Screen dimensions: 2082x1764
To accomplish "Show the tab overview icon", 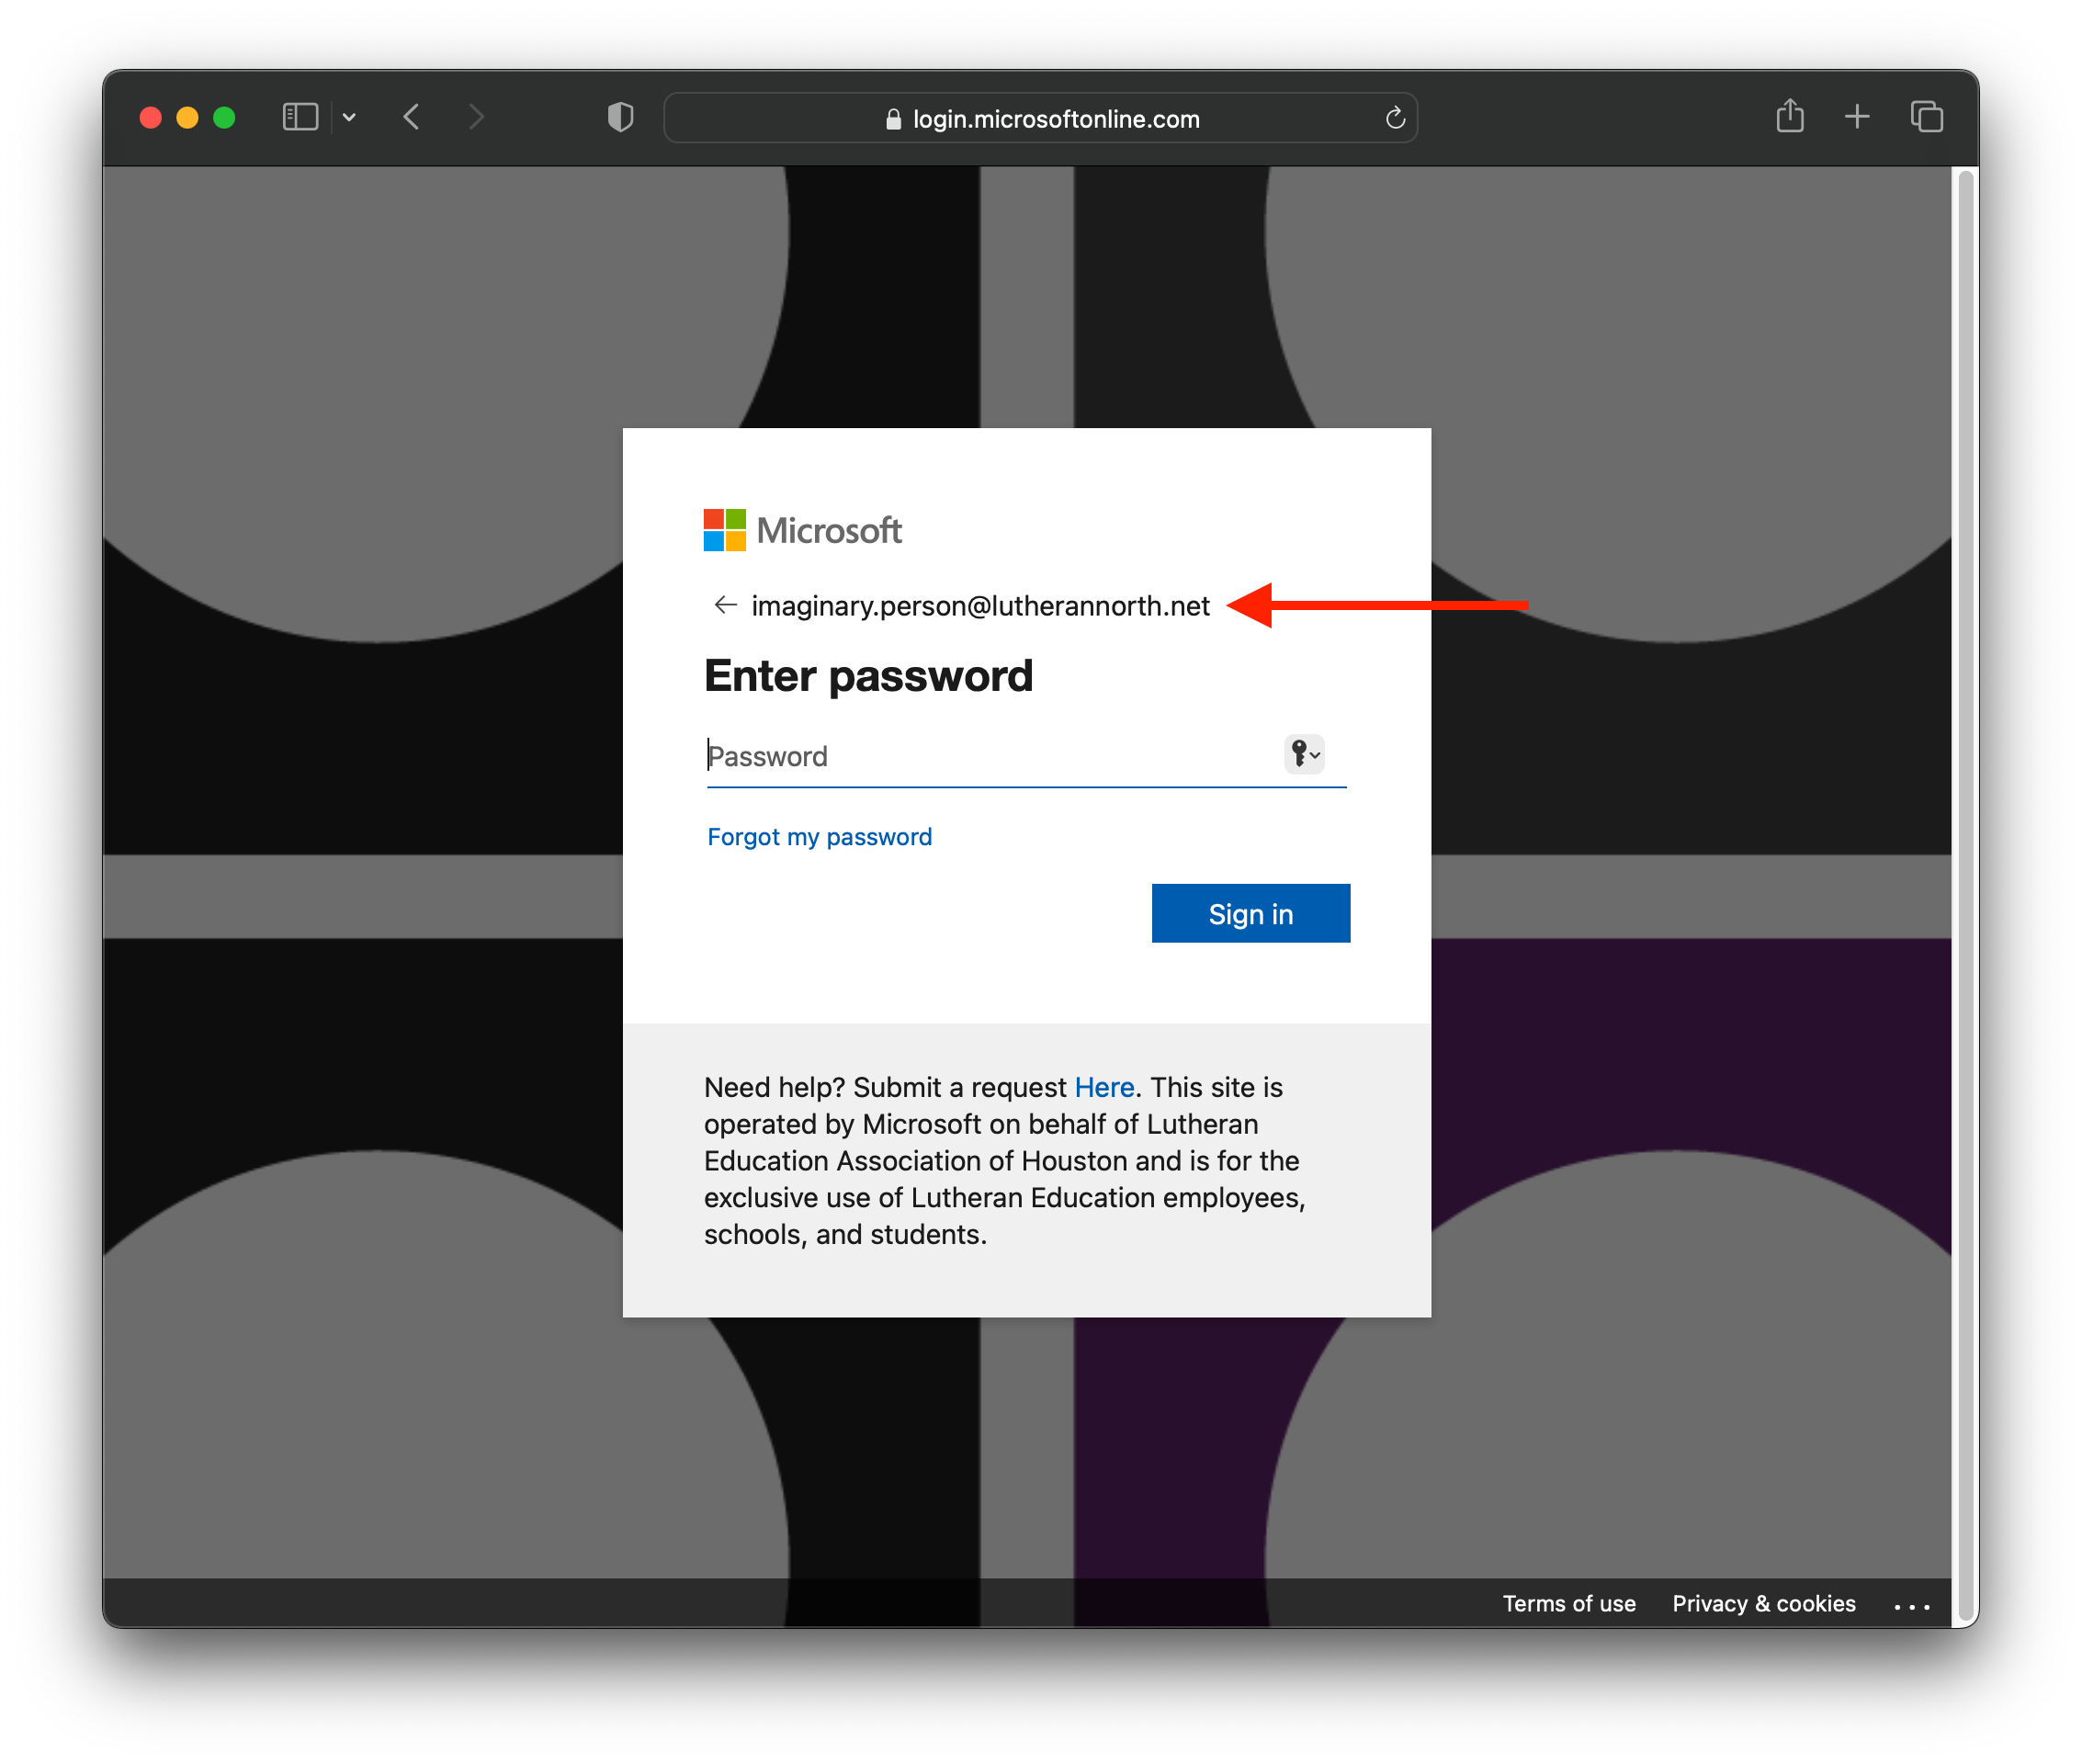I will tap(1926, 117).
